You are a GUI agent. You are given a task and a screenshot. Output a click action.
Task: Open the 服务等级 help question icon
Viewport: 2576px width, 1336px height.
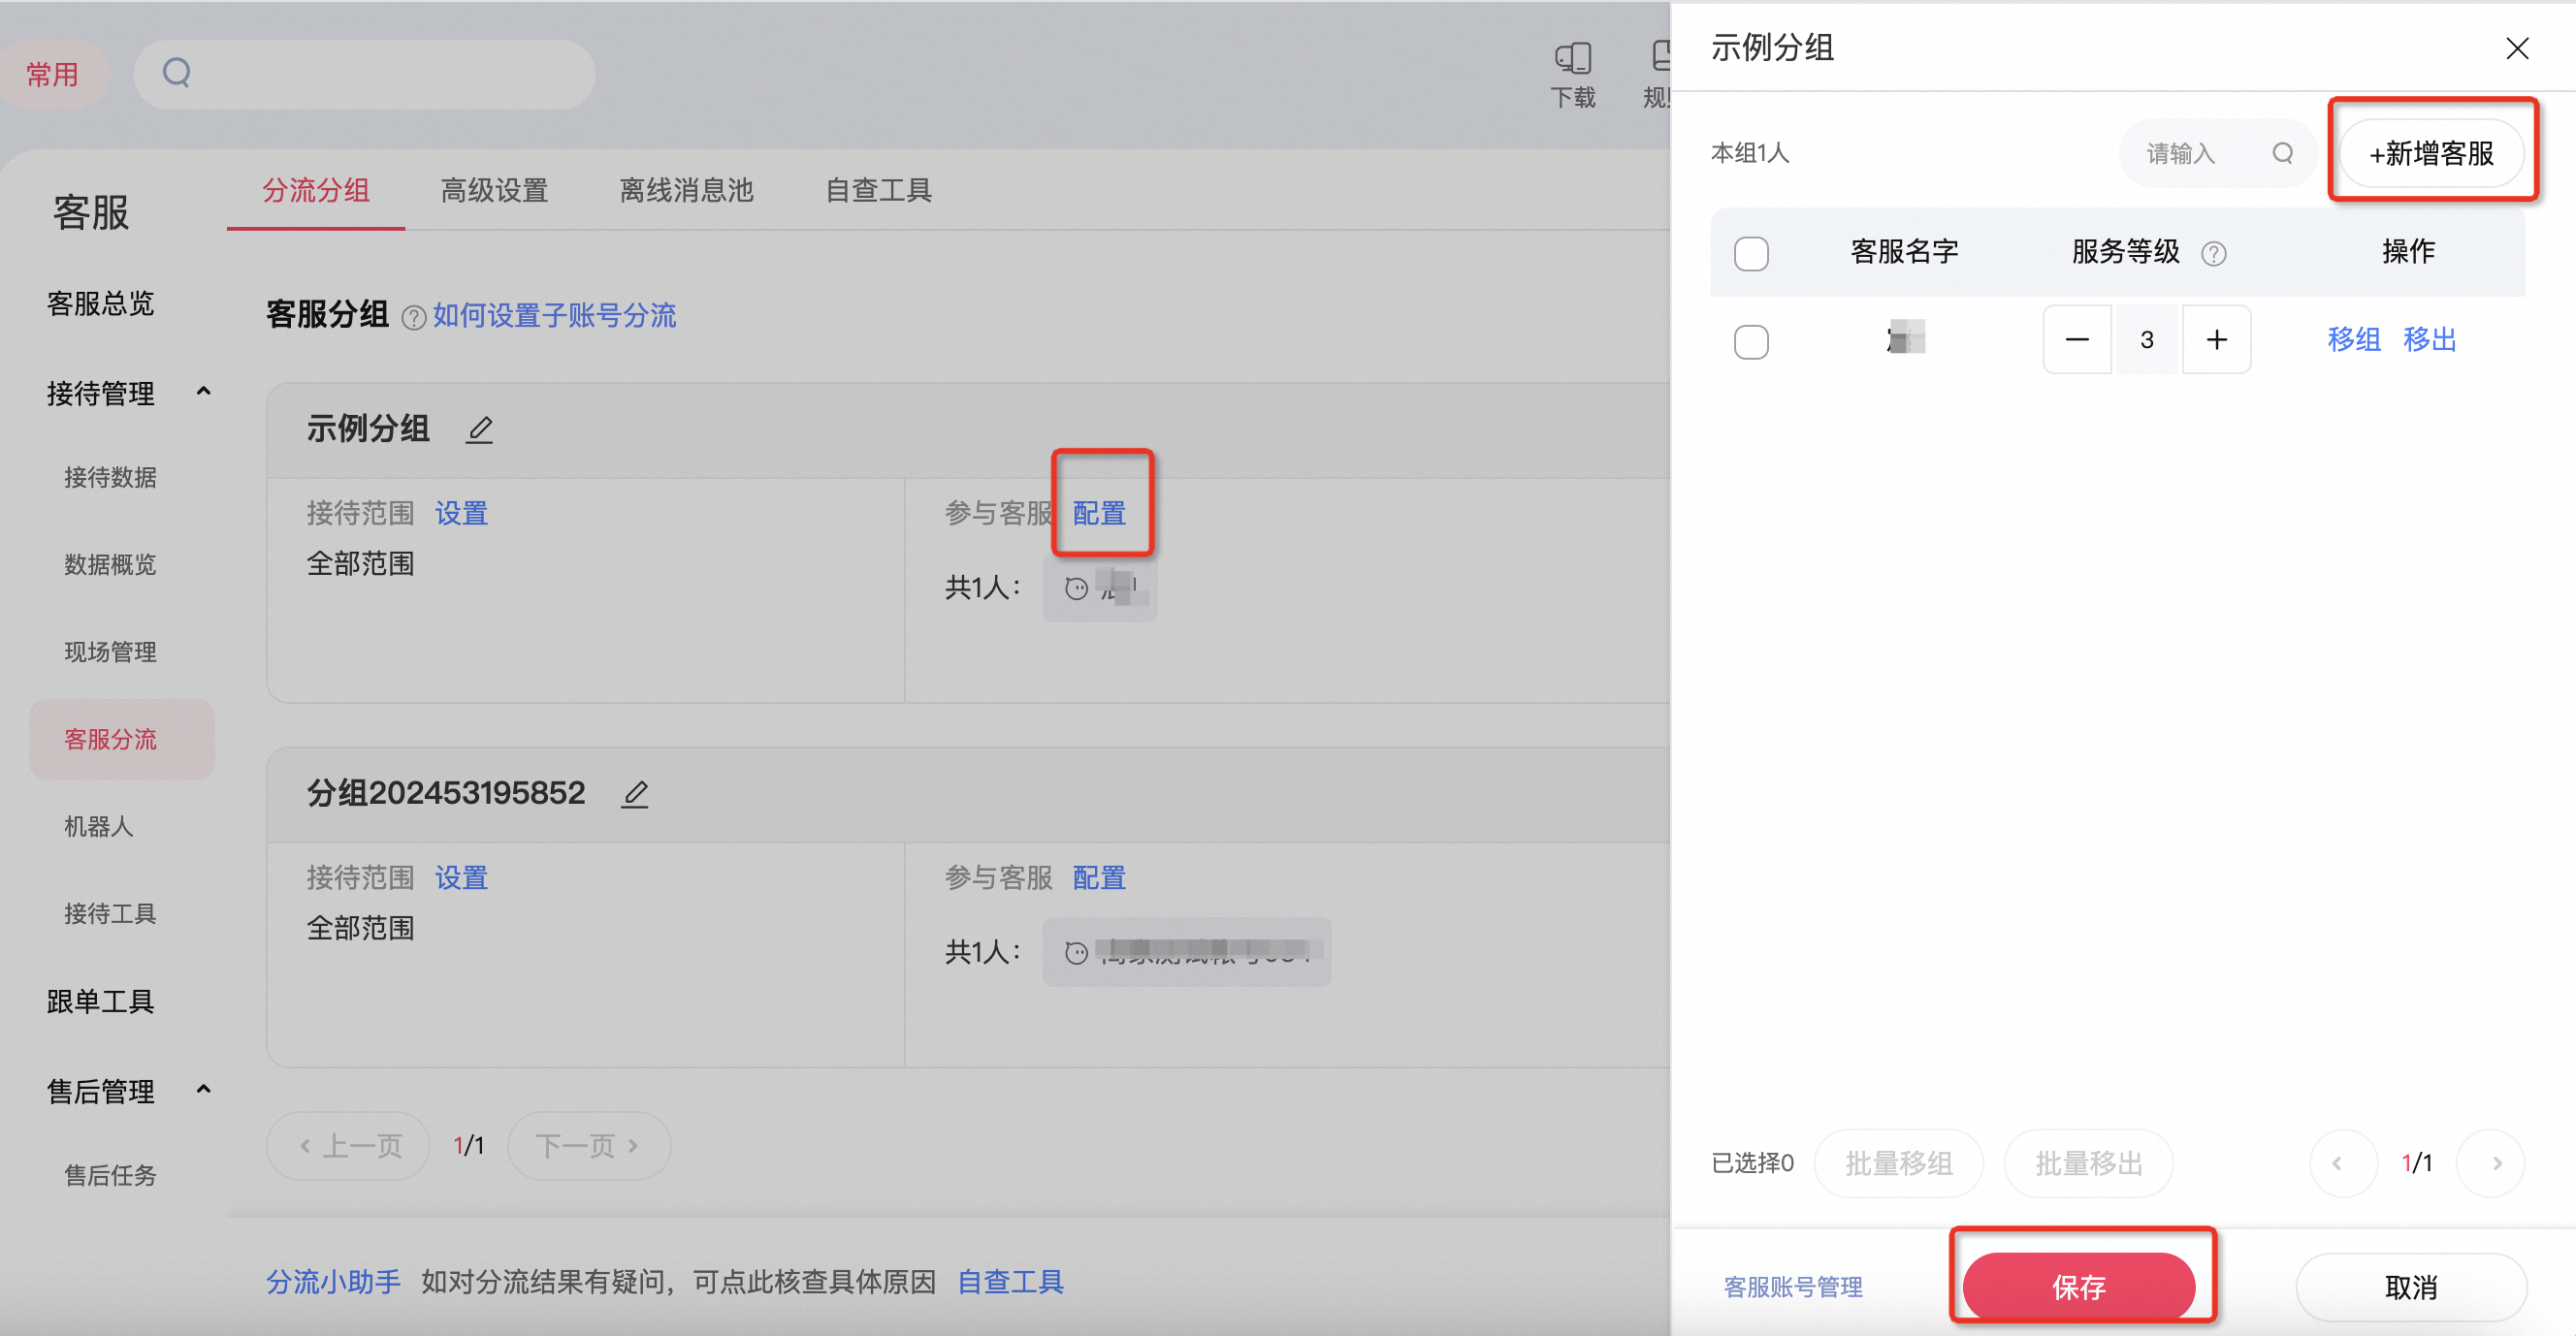tap(2214, 254)
